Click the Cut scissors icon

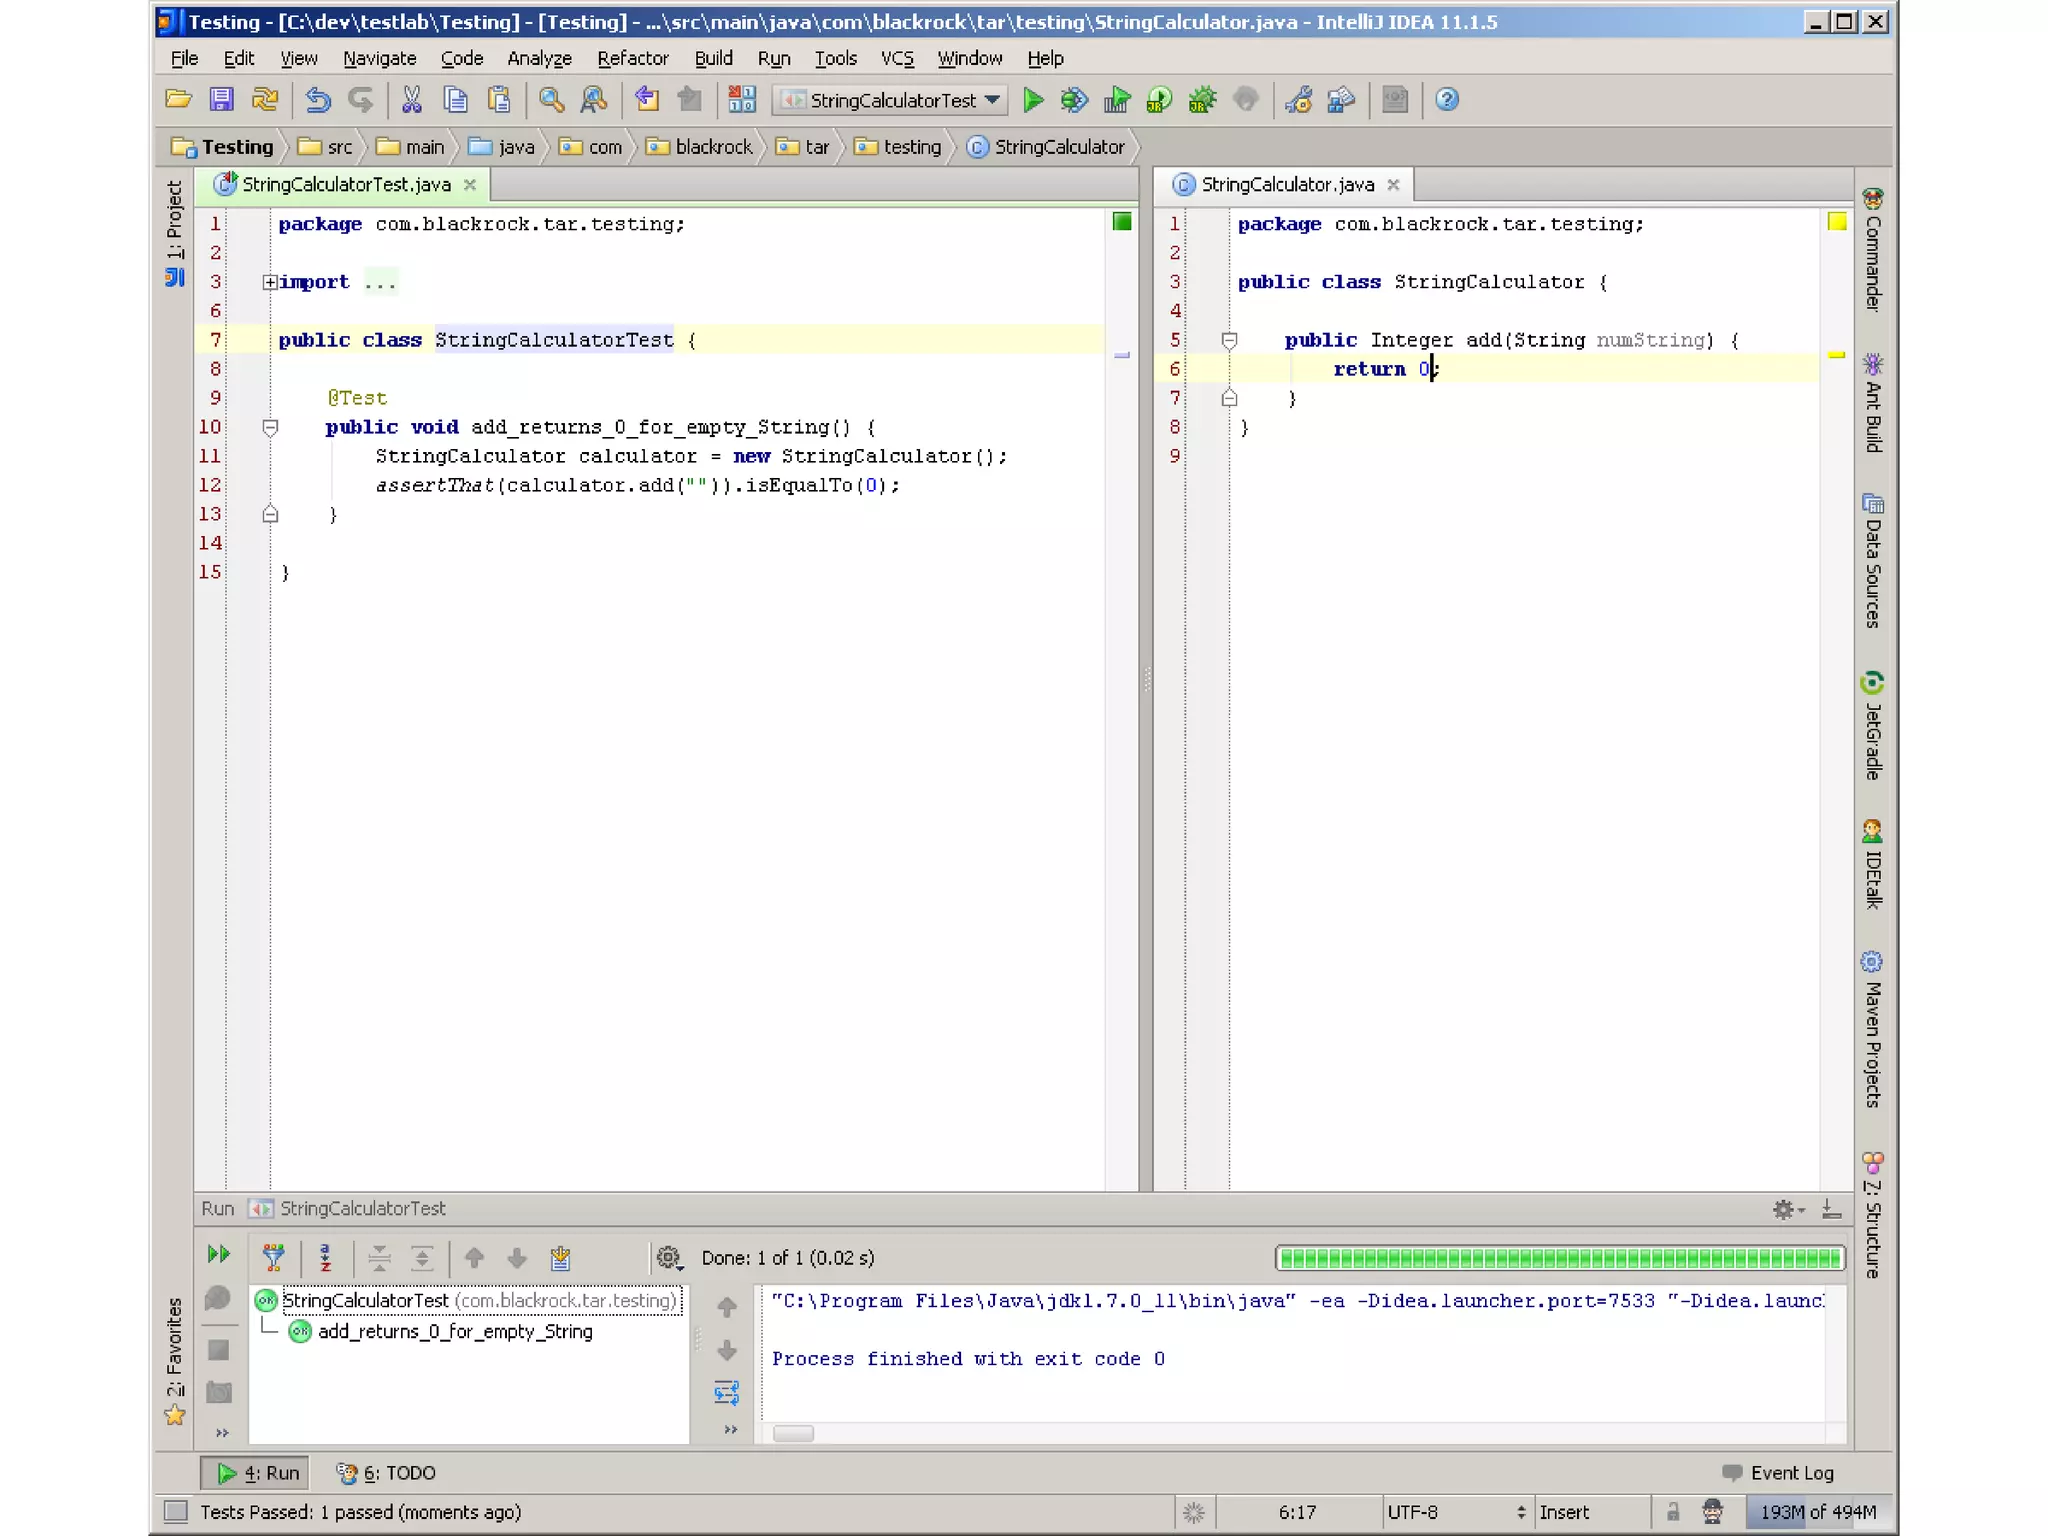click(x=411, y=100)
